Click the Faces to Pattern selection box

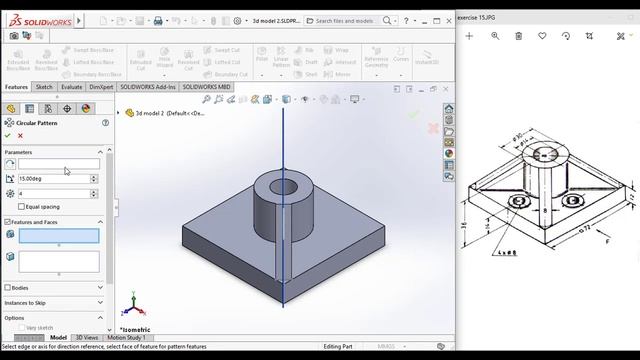coord(59,262)
